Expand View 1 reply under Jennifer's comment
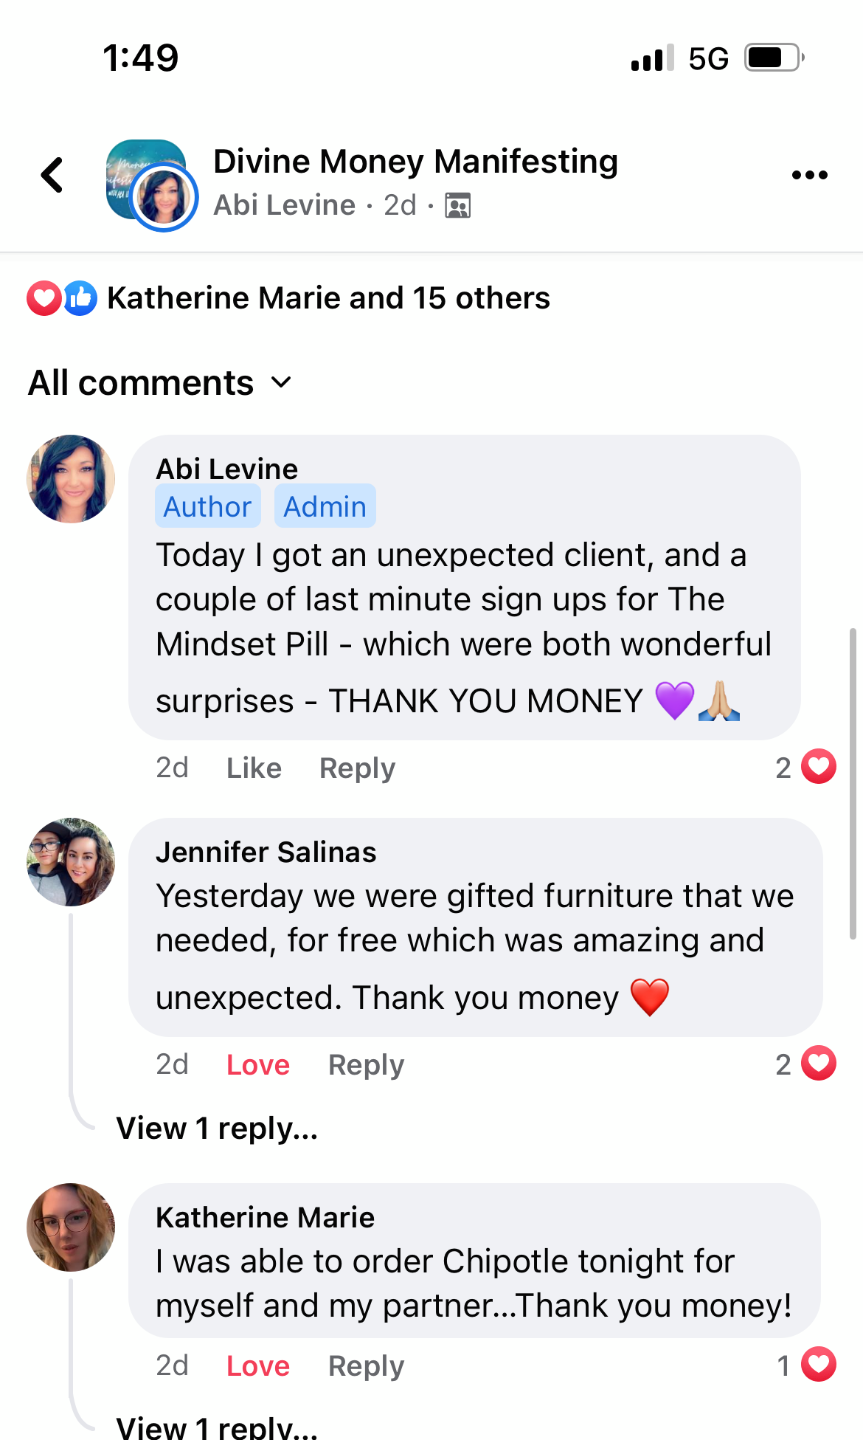The image size is (863, 1440). [217, 1128]
